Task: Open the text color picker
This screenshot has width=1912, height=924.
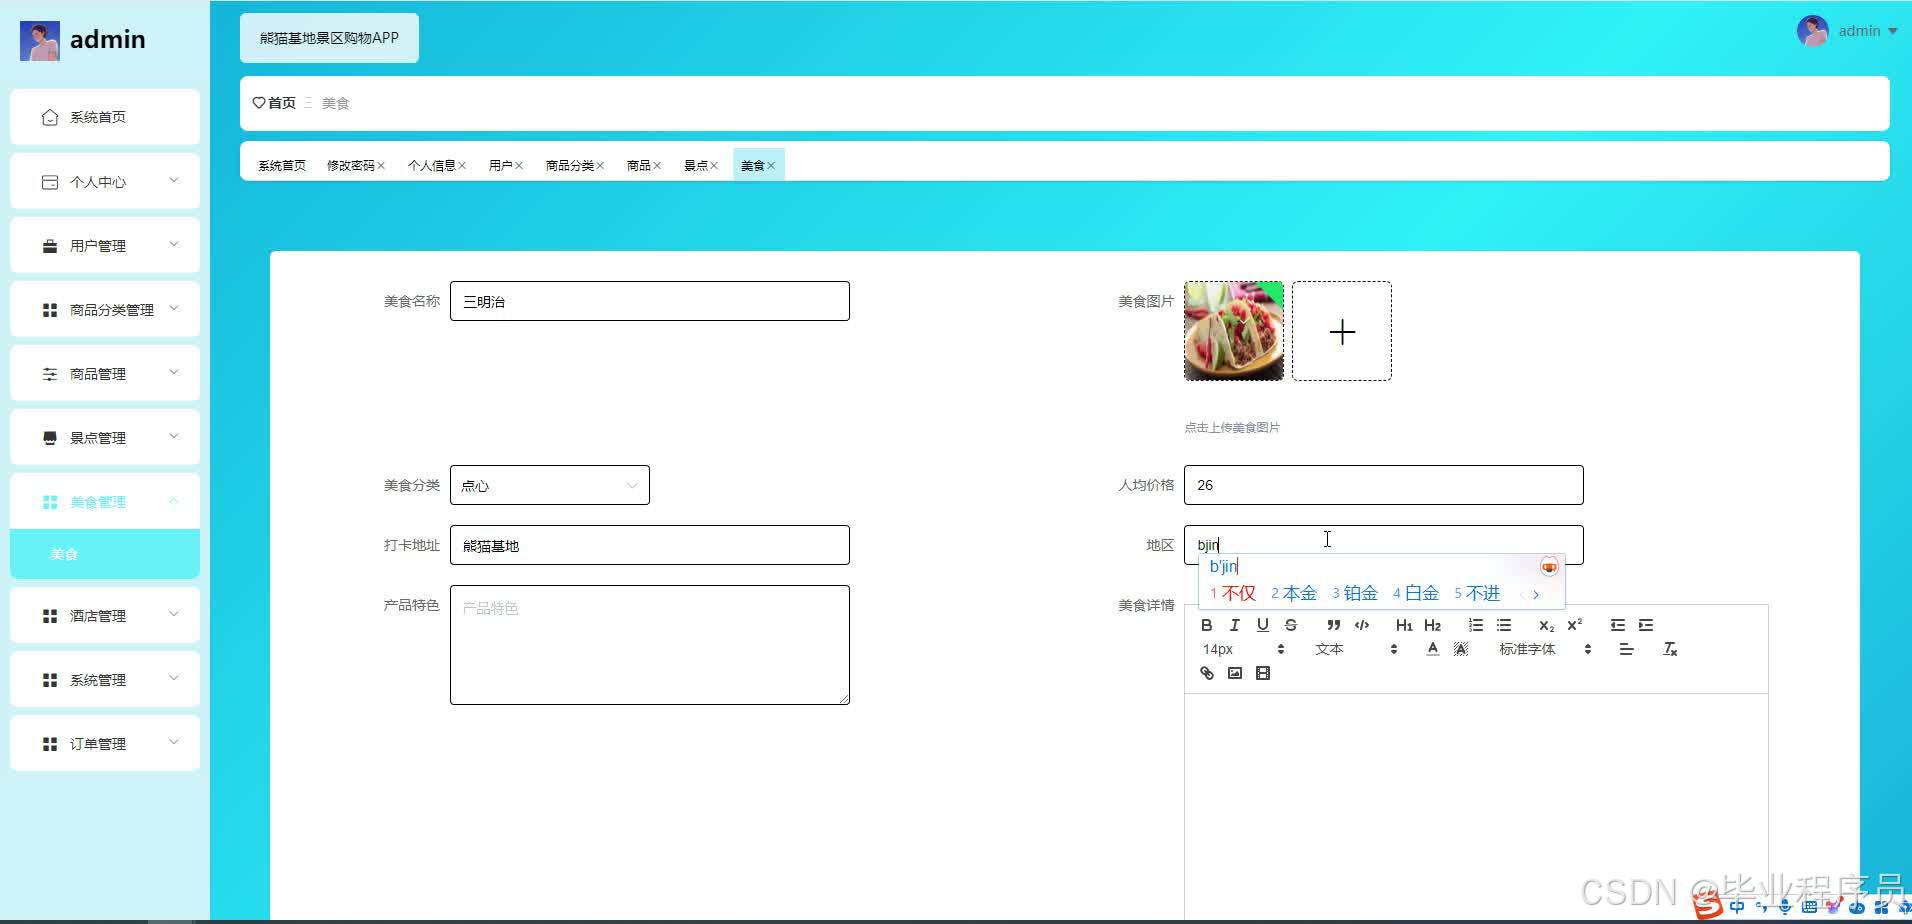Action: (x=1432, y=649)
